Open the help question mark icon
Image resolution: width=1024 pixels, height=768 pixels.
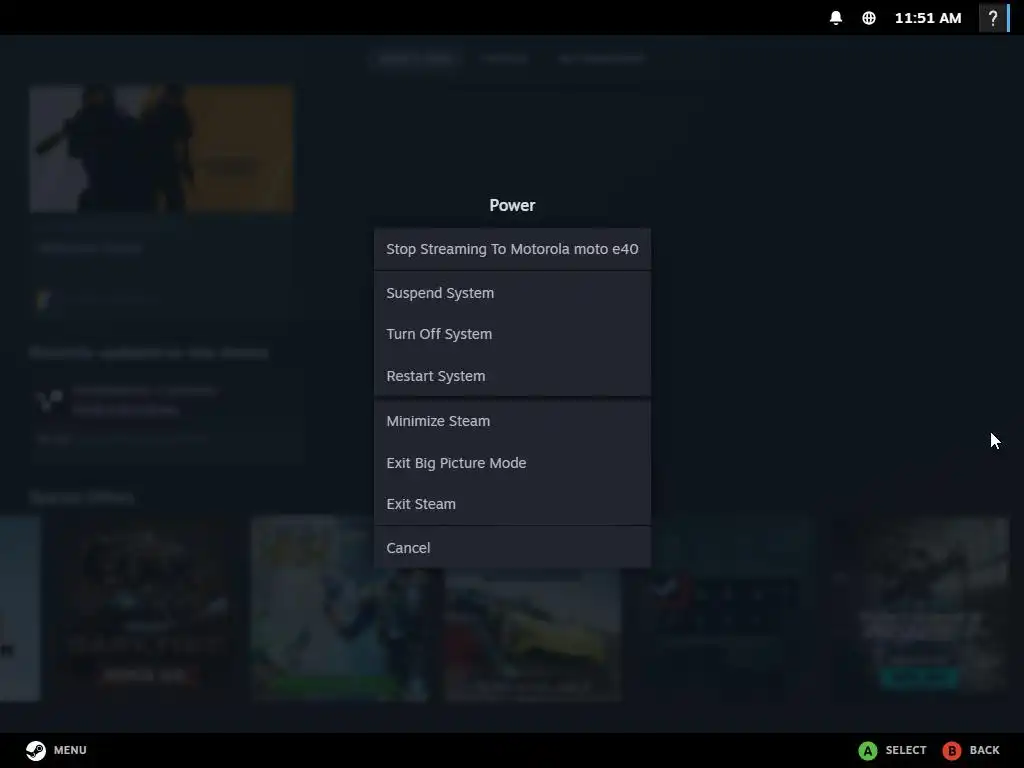click(x=993, y=18)
